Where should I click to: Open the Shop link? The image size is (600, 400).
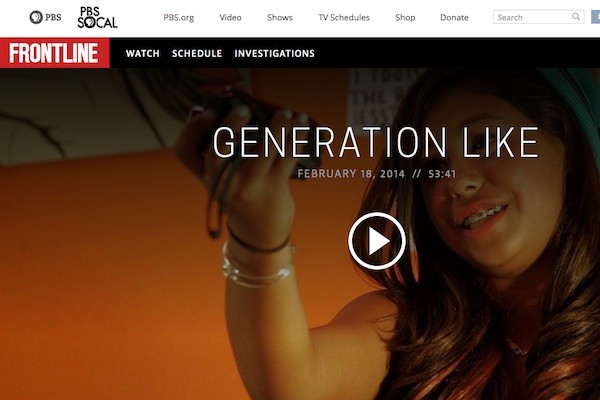pos(405,18)
